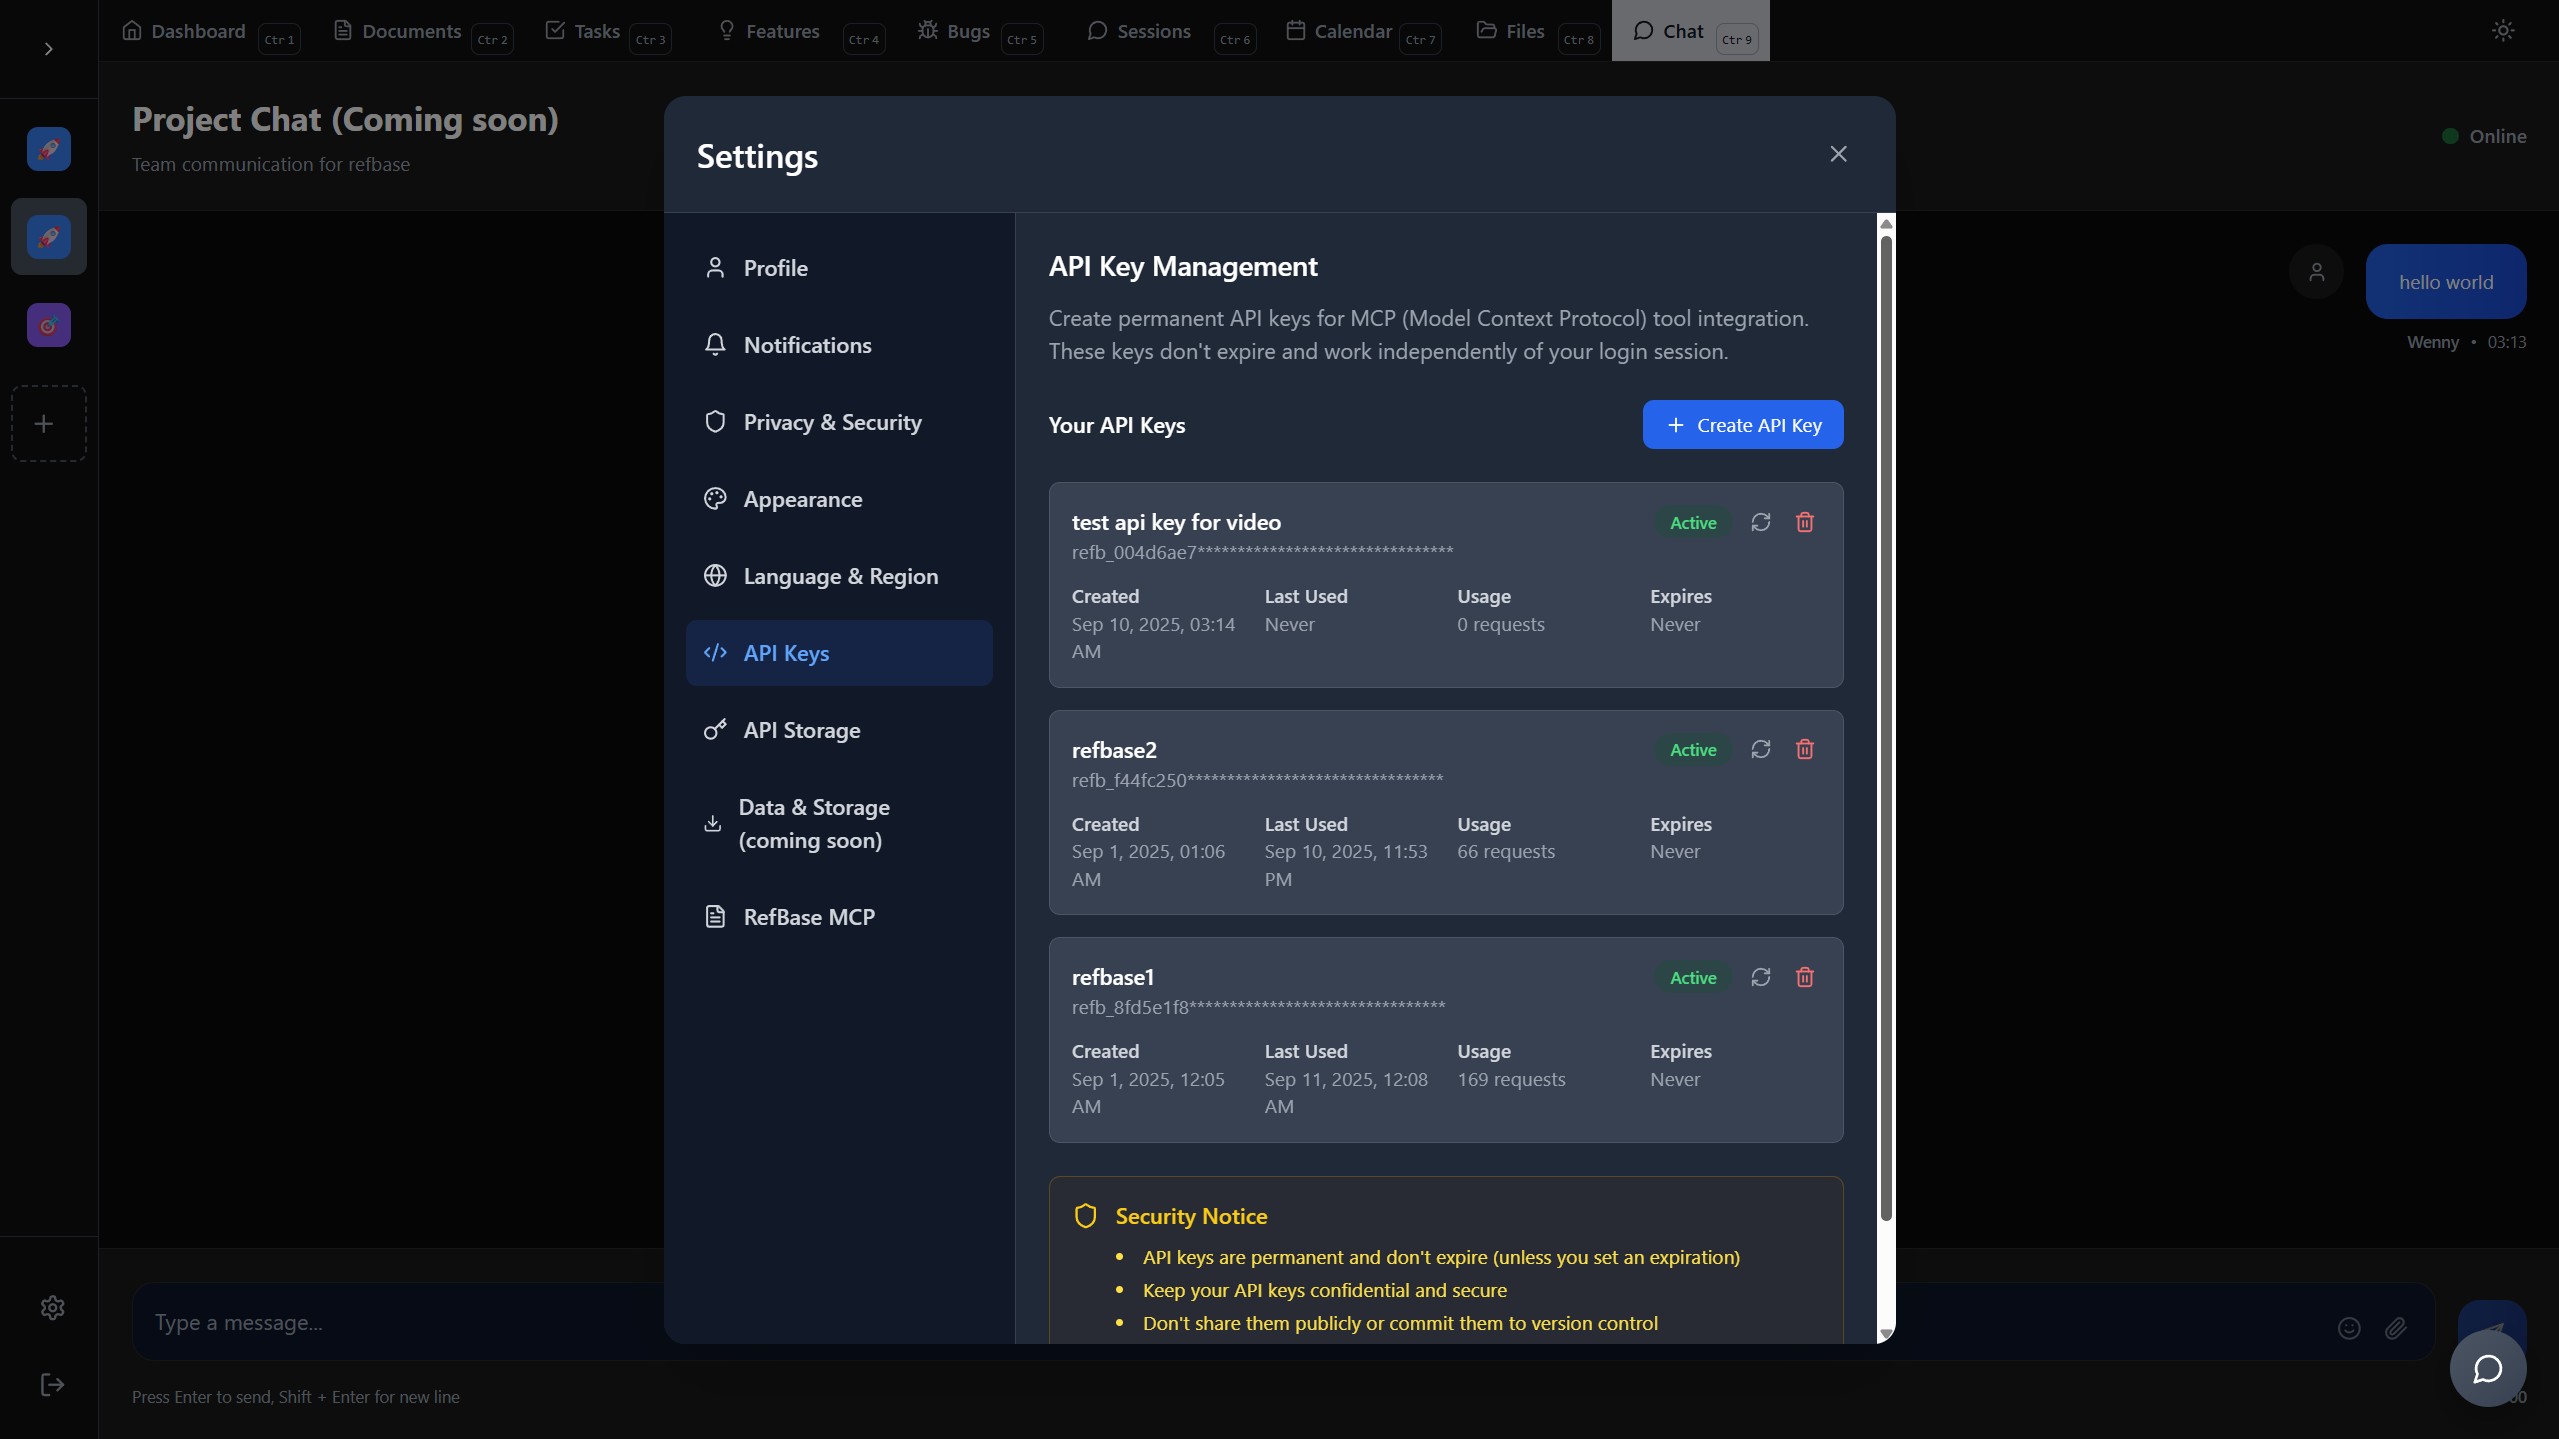Open the Appearance settings section
This screenshot has height=1439, width=2559.
[802, 499]
